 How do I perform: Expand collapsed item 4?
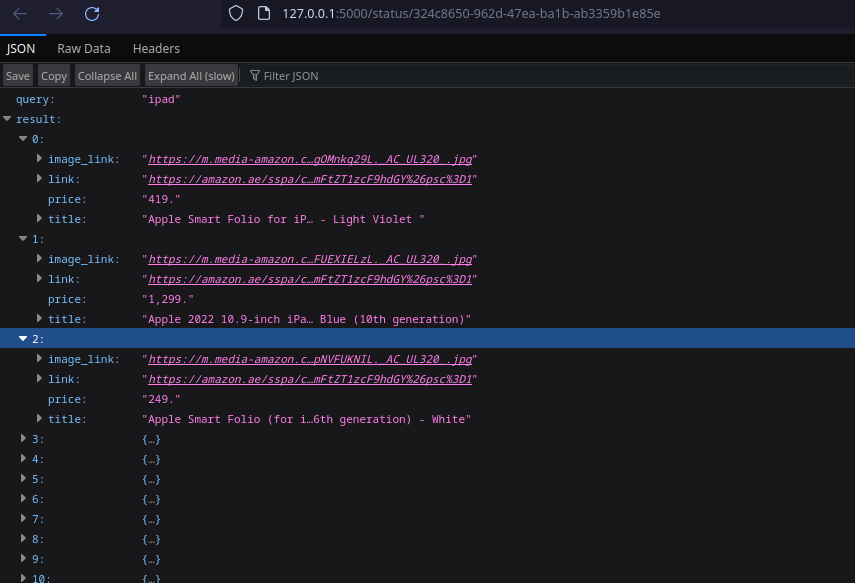tap(23, 458)
